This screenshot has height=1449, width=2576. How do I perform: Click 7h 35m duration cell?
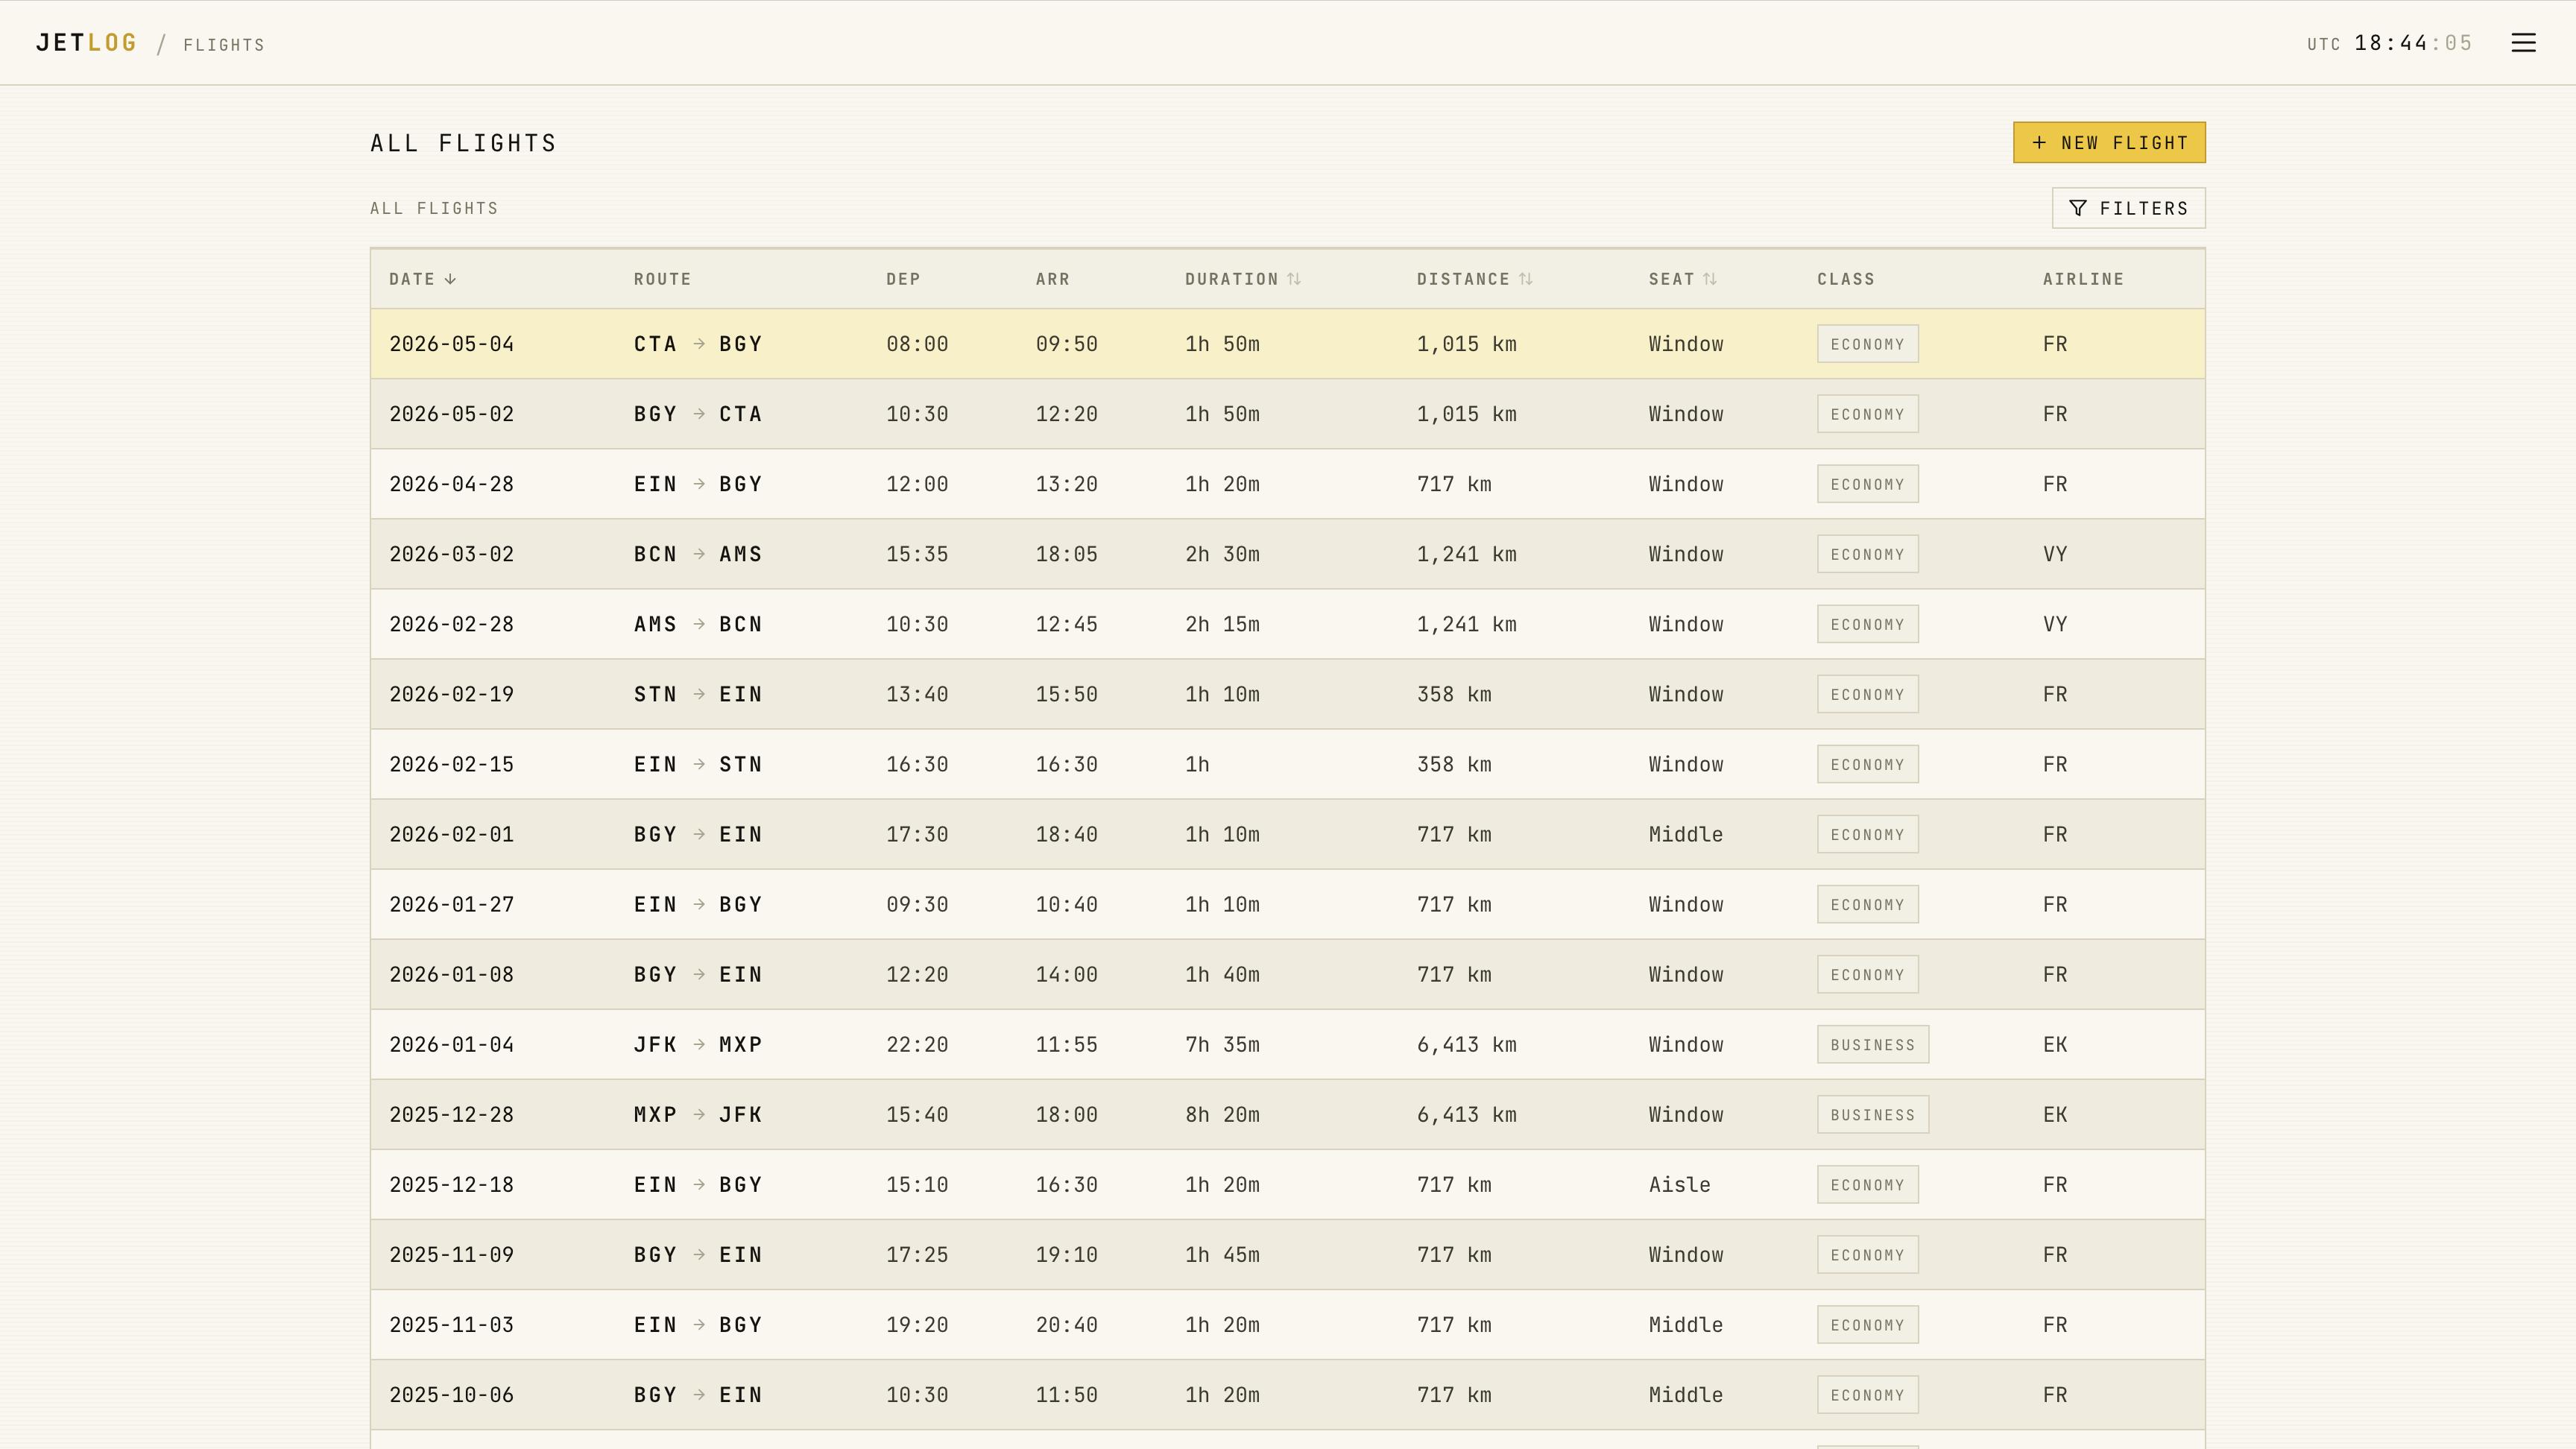point(1222,1044)
